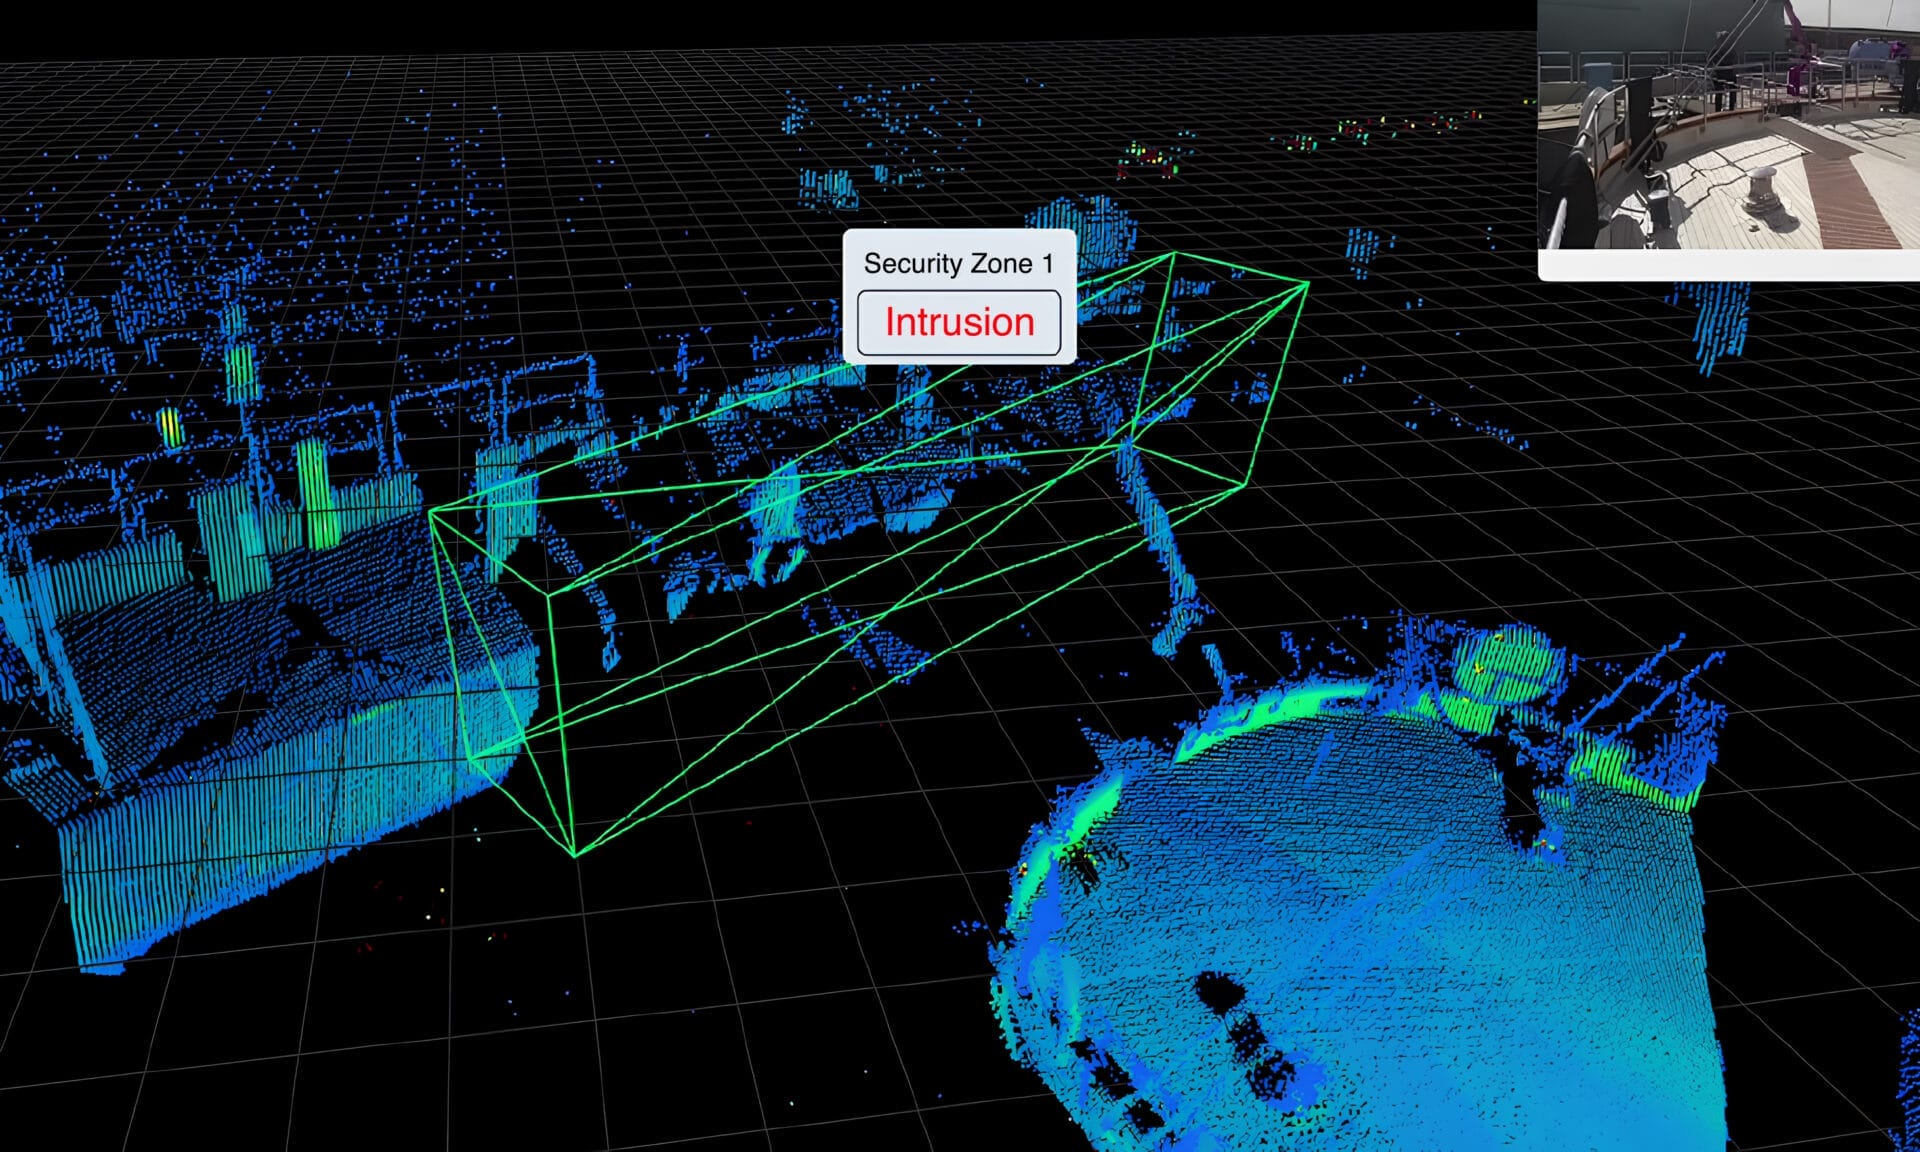The width and height of the screenshot is (1920, 1152).
Task: Select the Security Zone 1 label
Action: pos(958,263)
